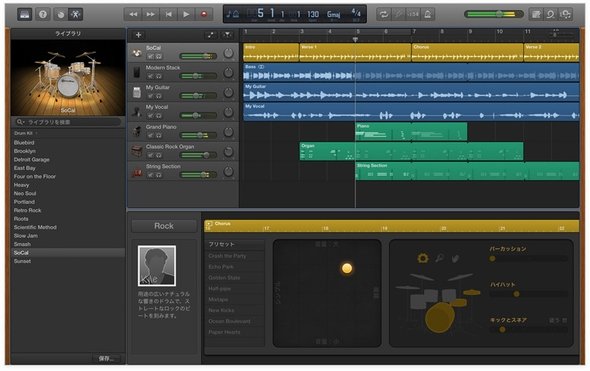
Task: Select the My Vocal microphone track icon
Action: pyautogui.click(x=137, y=112)
